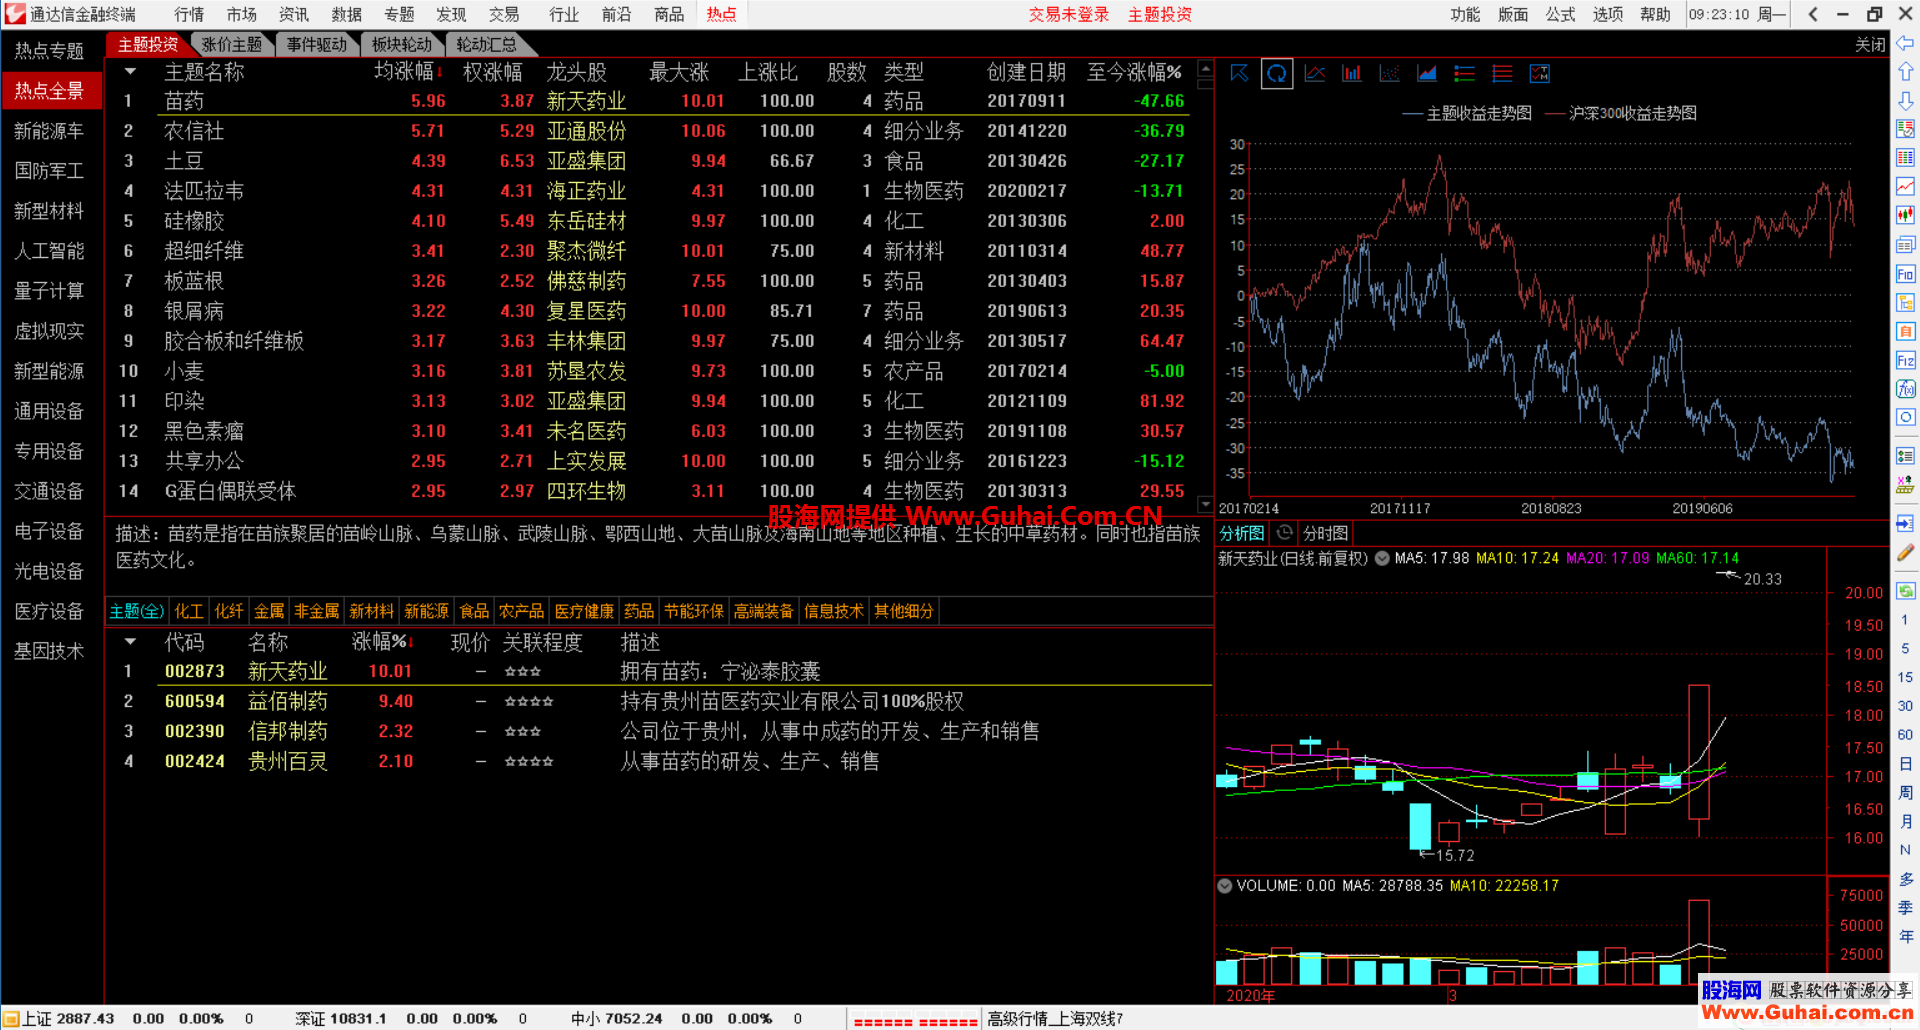
Task: Filter by 药品 category
Action: tap(638, 611)
